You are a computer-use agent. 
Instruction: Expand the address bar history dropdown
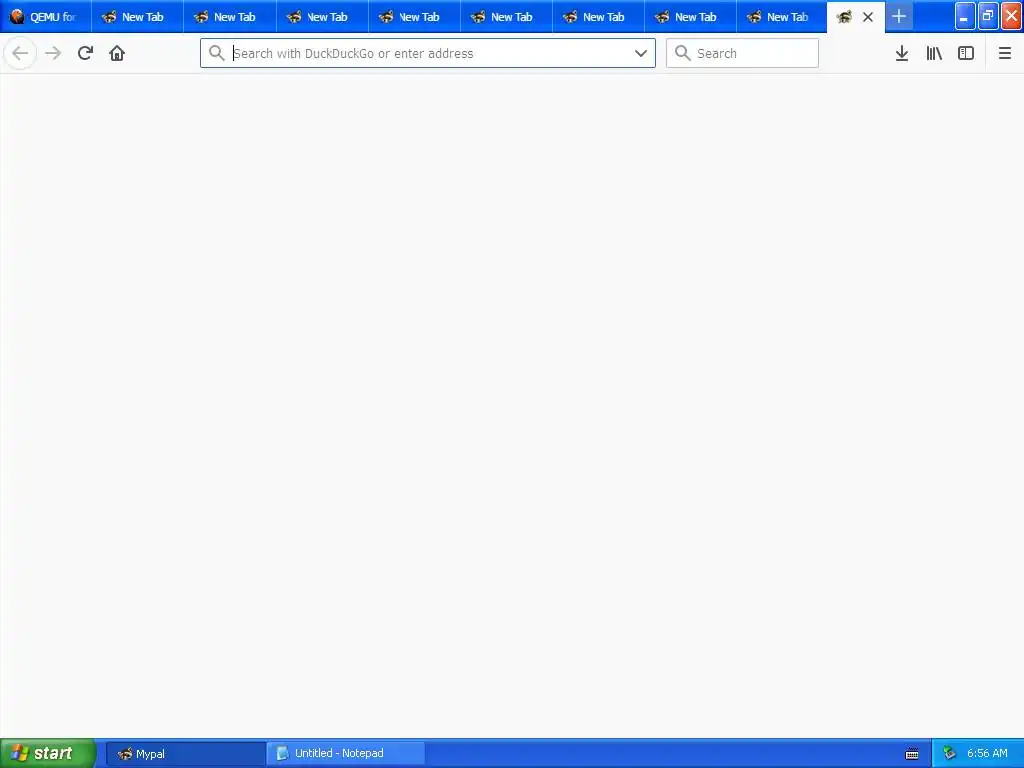[641, 53]
